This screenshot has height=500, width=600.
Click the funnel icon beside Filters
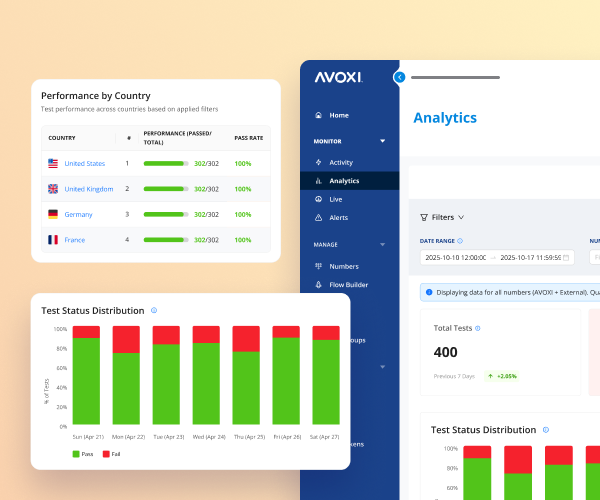pyautogui.click(x=423, y=217)
